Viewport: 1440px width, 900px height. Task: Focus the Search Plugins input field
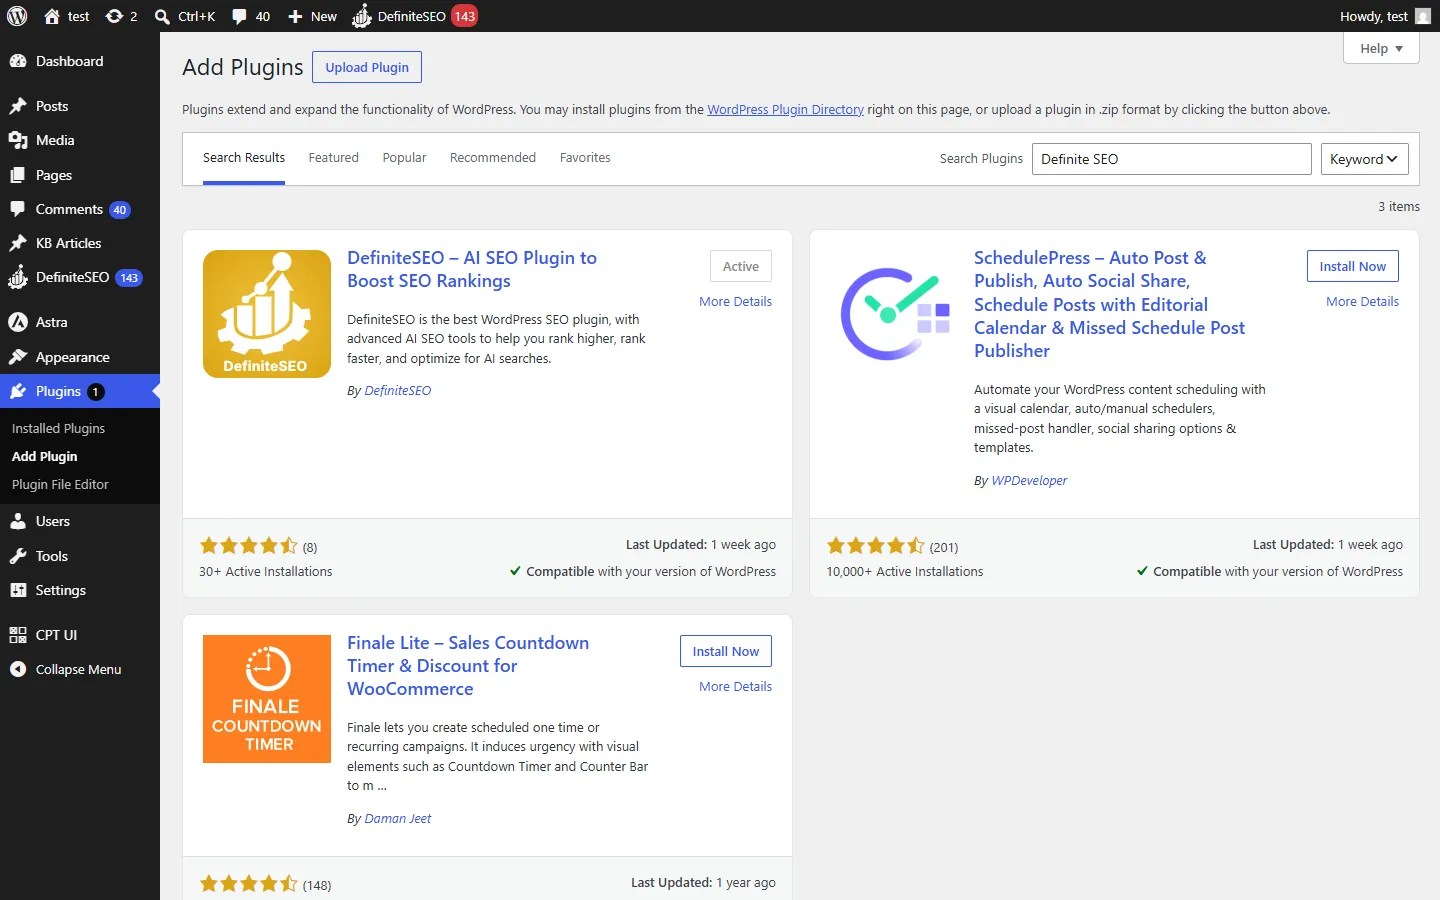1171,159
